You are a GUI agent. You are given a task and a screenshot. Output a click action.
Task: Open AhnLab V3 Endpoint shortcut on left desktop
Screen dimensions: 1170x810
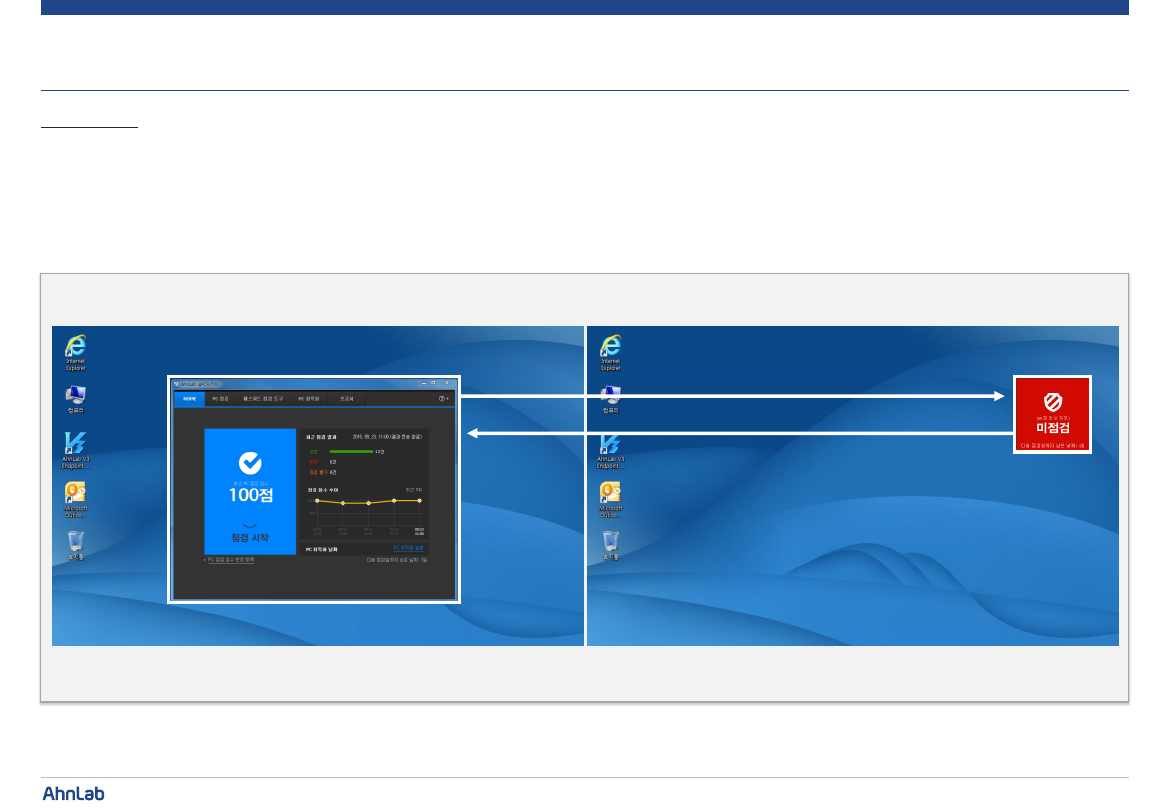pos(76,444)
